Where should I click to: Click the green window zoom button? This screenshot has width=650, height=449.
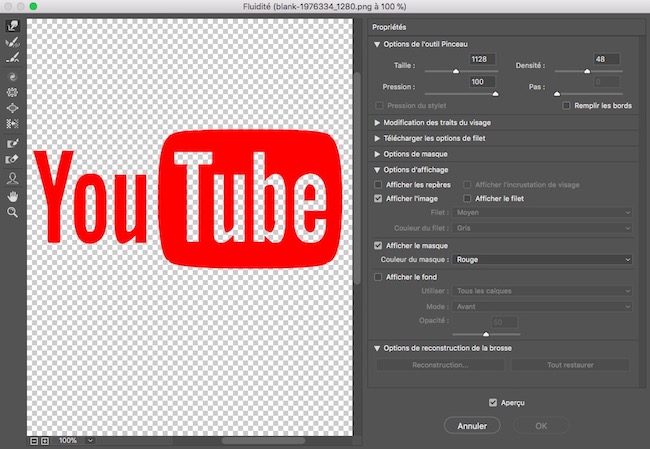33,6
